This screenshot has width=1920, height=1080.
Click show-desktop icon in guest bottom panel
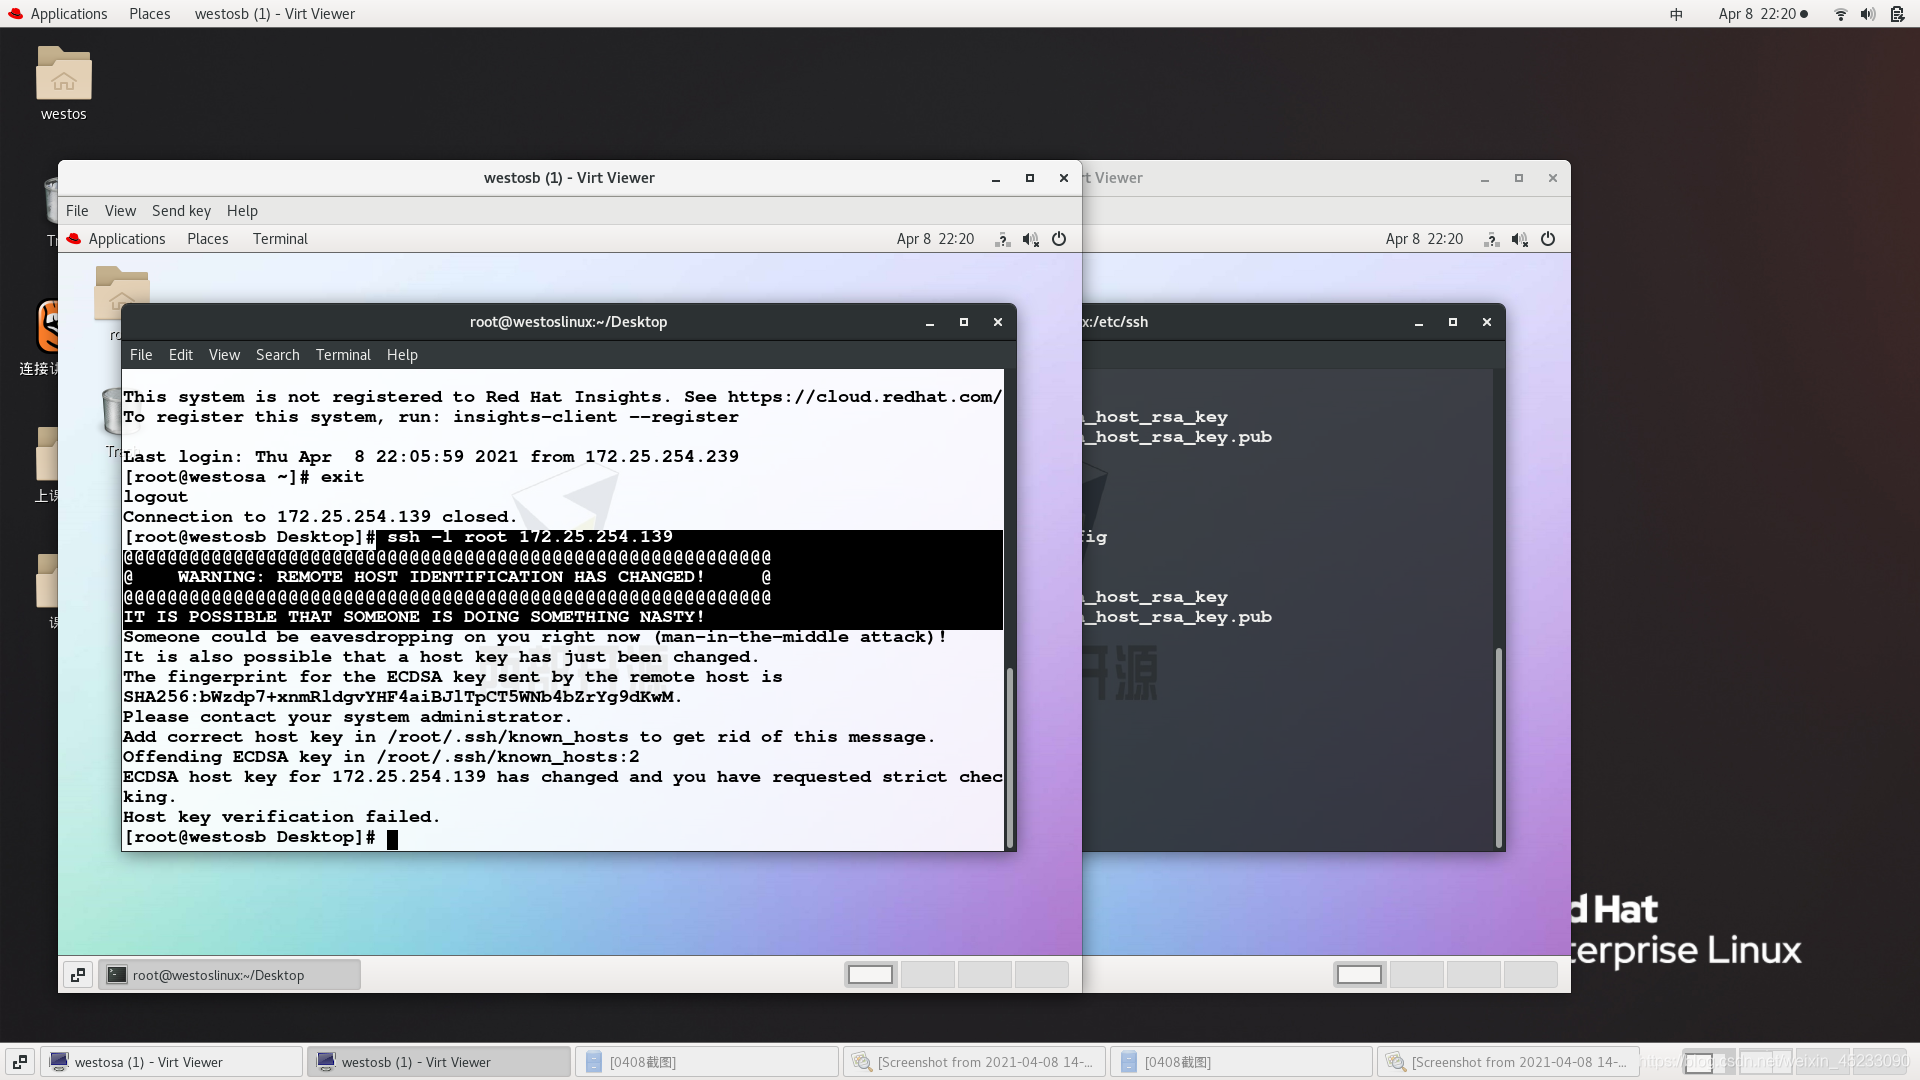78,975
